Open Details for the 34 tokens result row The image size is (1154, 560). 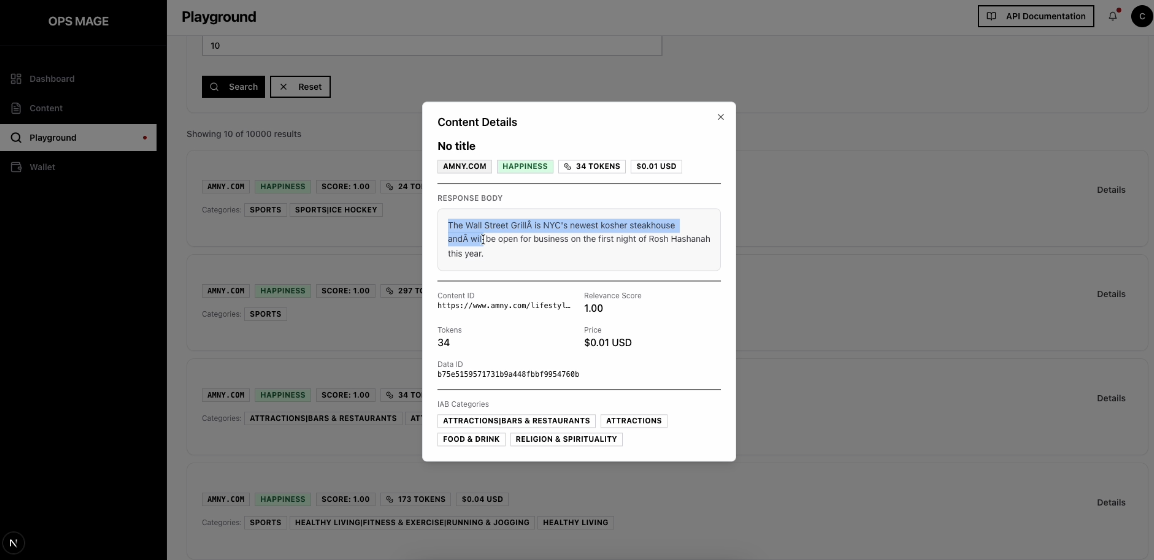[x=1111, y=398]
